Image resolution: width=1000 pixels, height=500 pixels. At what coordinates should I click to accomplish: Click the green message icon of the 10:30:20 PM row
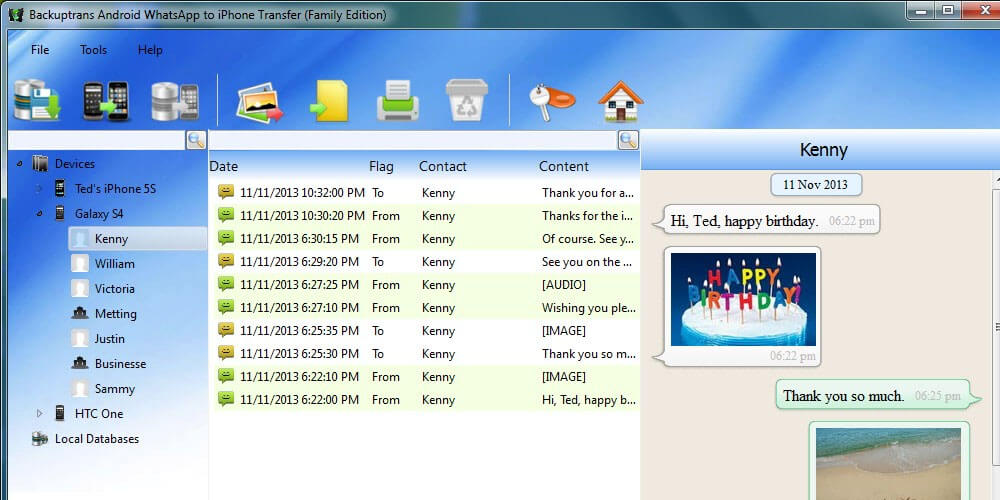point(226,215)
